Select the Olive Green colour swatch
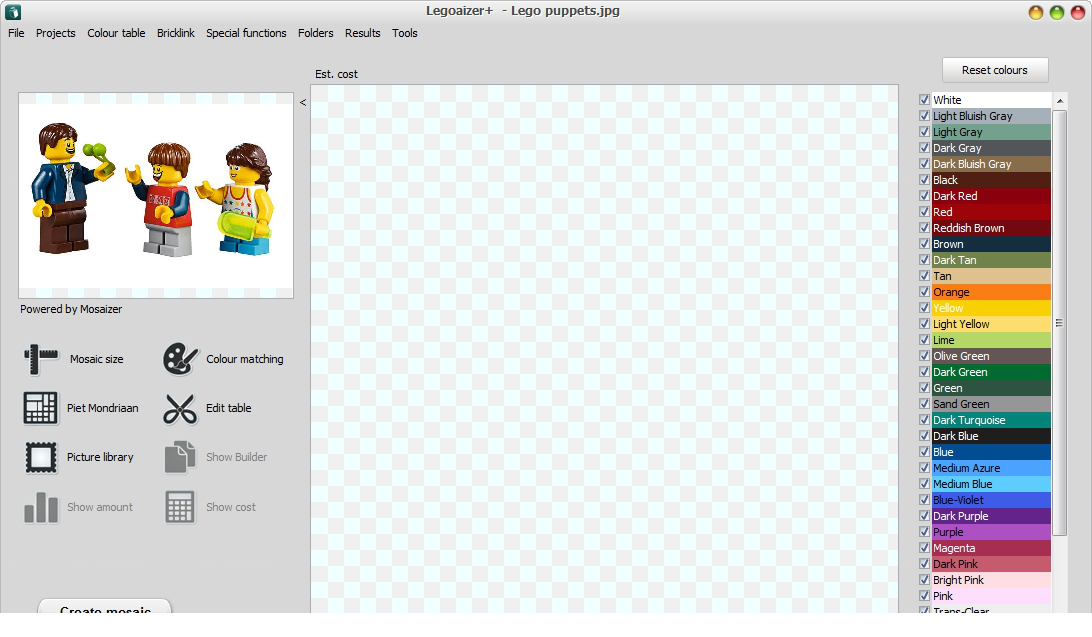1092x637 pixels. (x=991, y=356)
